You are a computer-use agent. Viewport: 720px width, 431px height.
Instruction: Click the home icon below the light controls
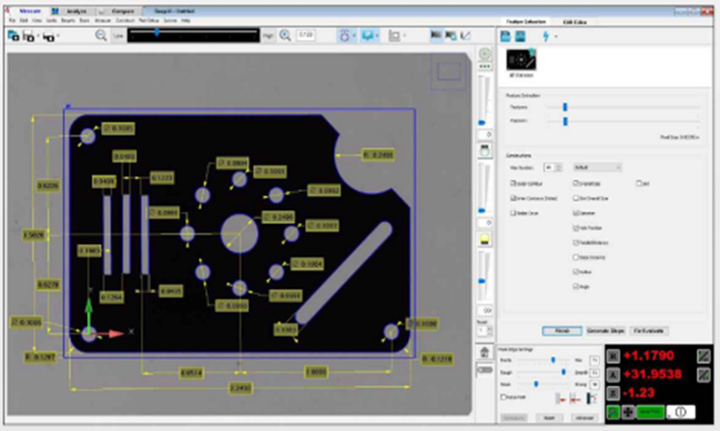coord(484,352)
